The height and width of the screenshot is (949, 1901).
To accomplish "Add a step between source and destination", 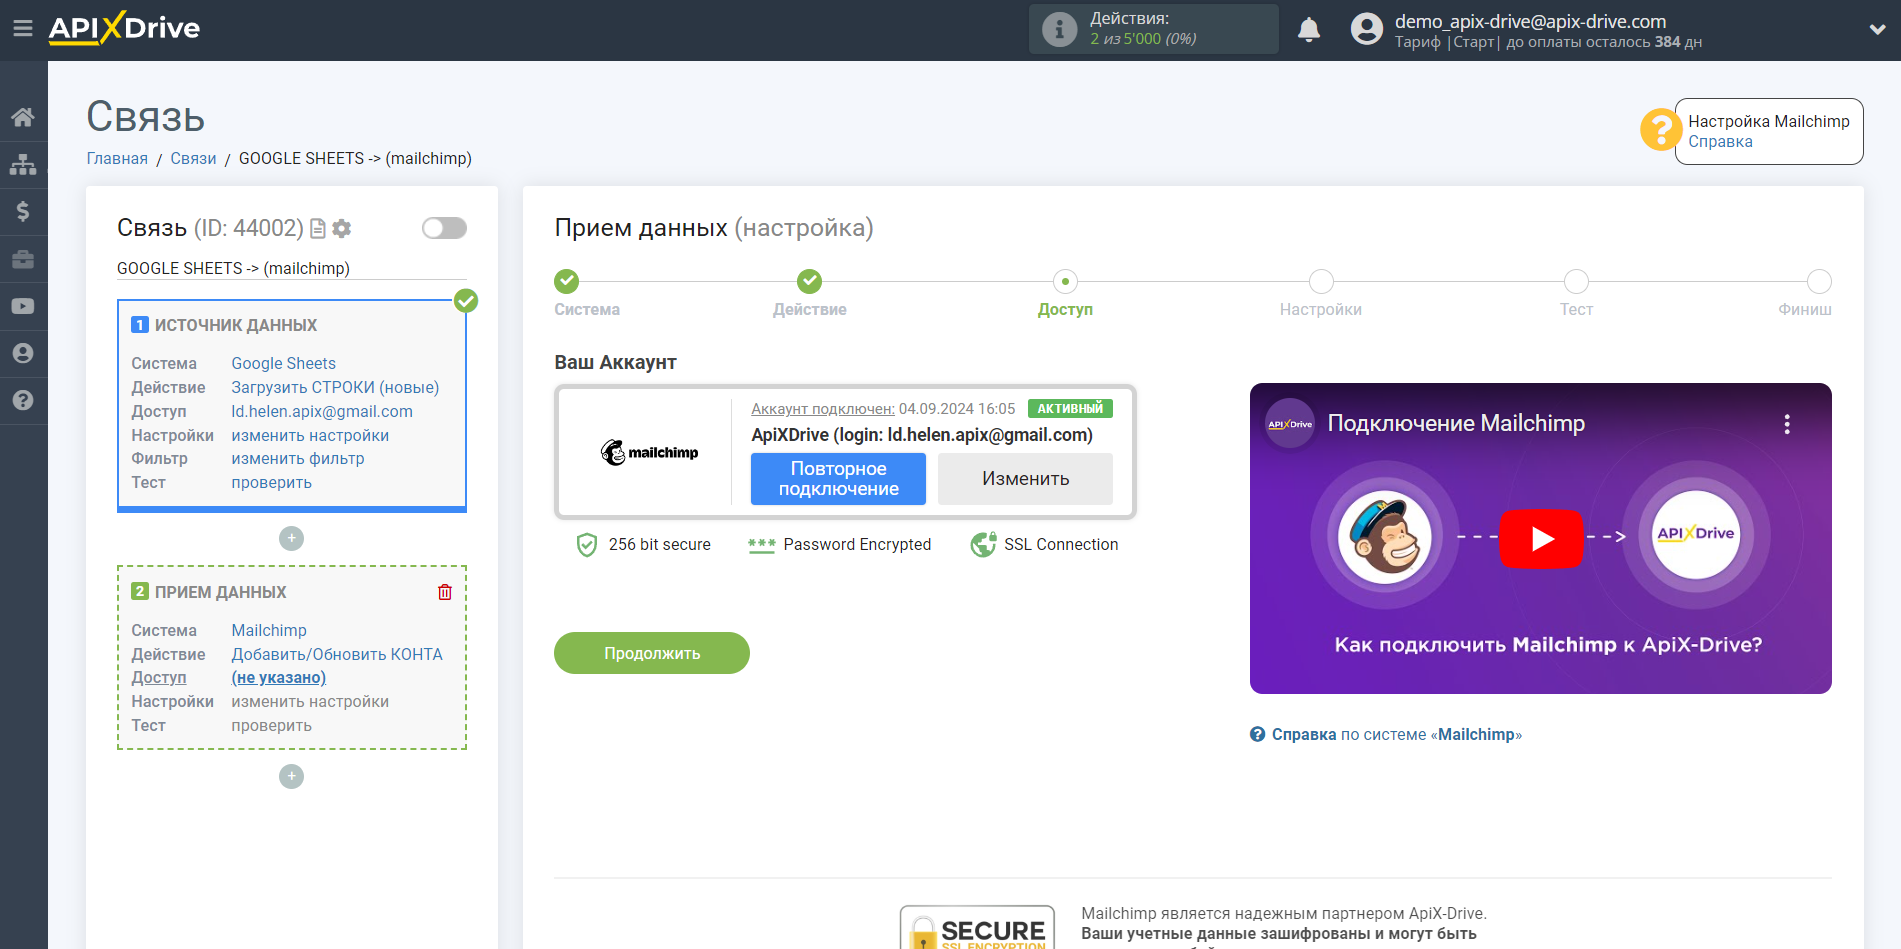I will pyautogui.click(x=291, y=538).
